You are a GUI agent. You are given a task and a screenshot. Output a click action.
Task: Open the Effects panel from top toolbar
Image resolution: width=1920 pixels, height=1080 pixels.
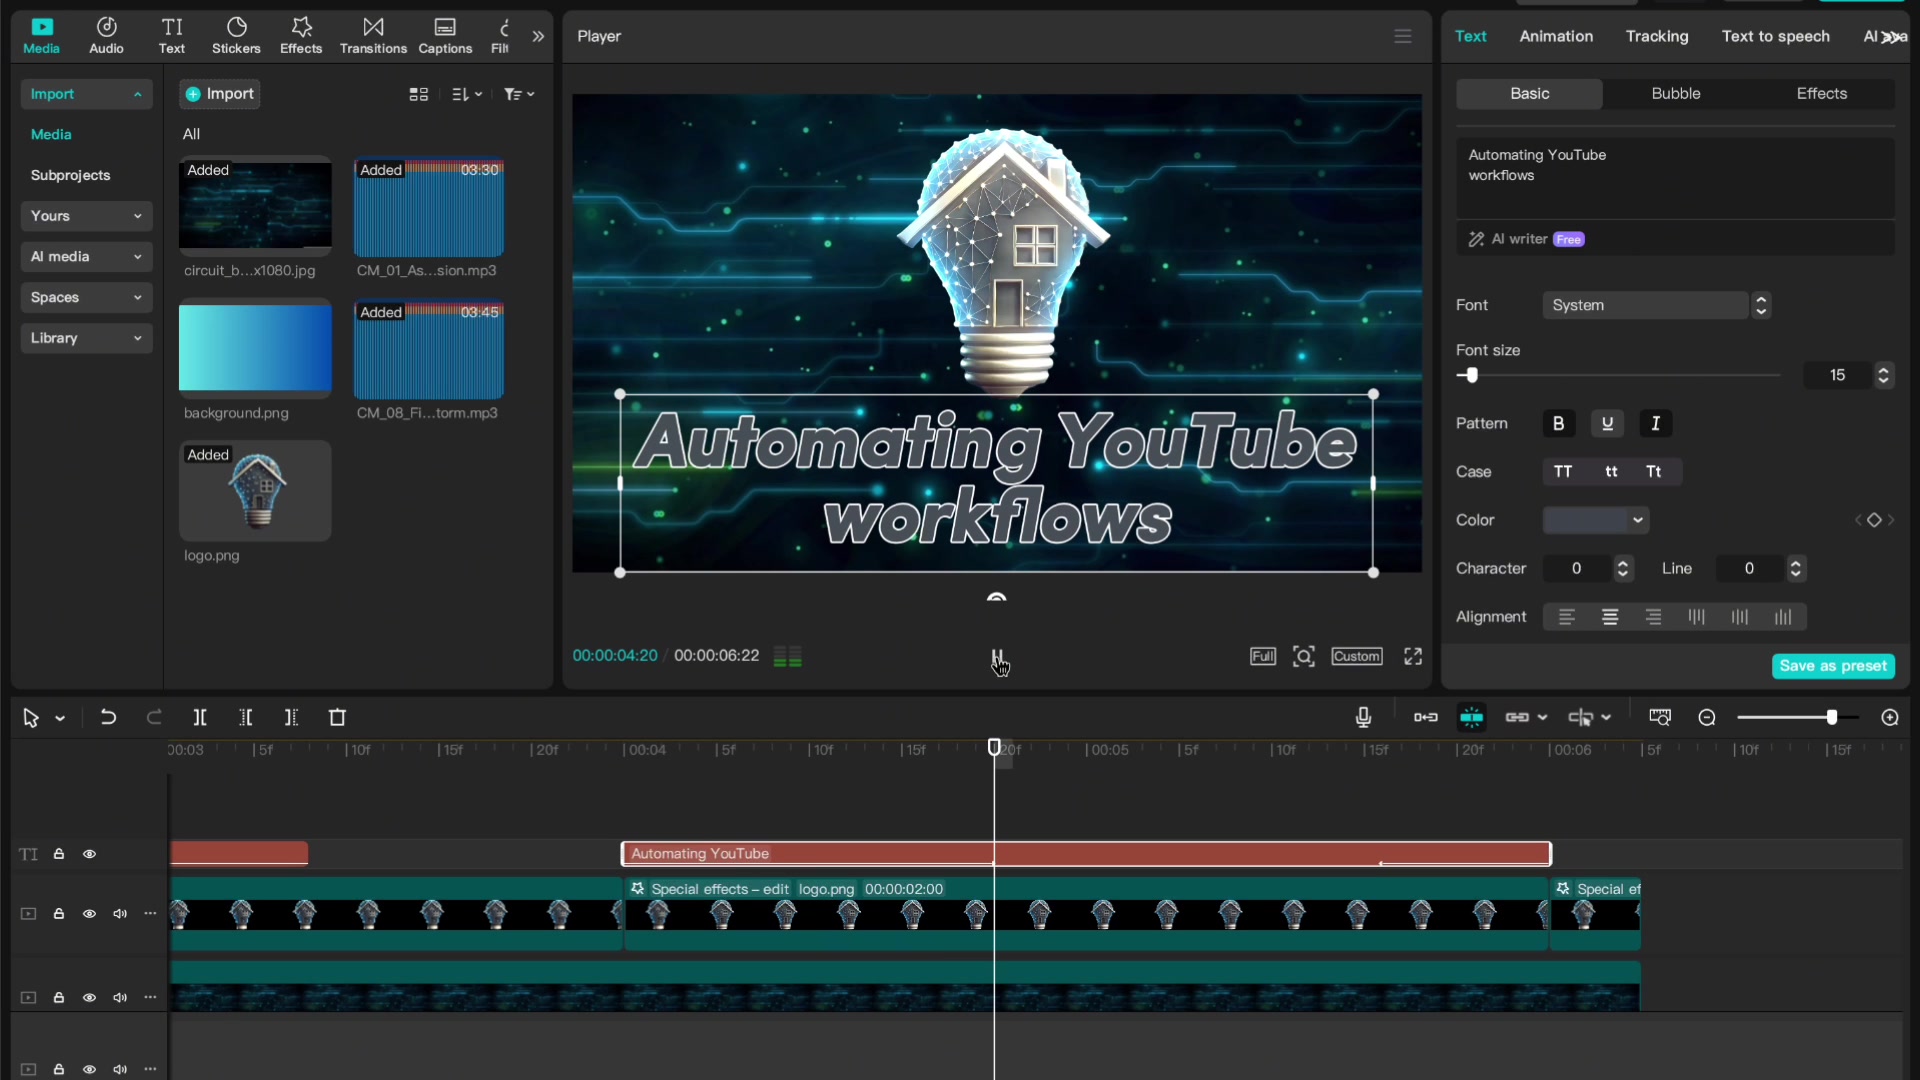click(x=300, y=35)
